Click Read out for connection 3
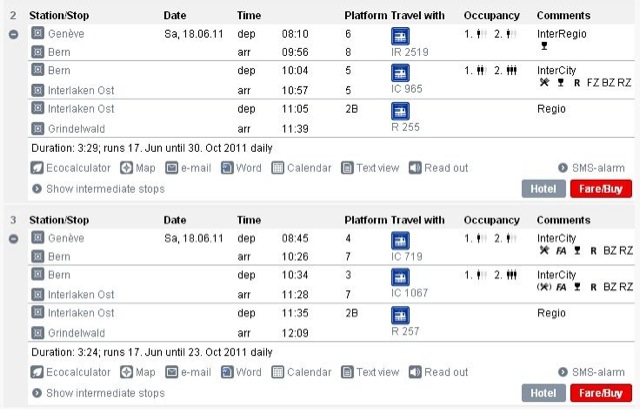Image resolution: width=640 pixels, height=410 pixels. (x=439, y=372)
